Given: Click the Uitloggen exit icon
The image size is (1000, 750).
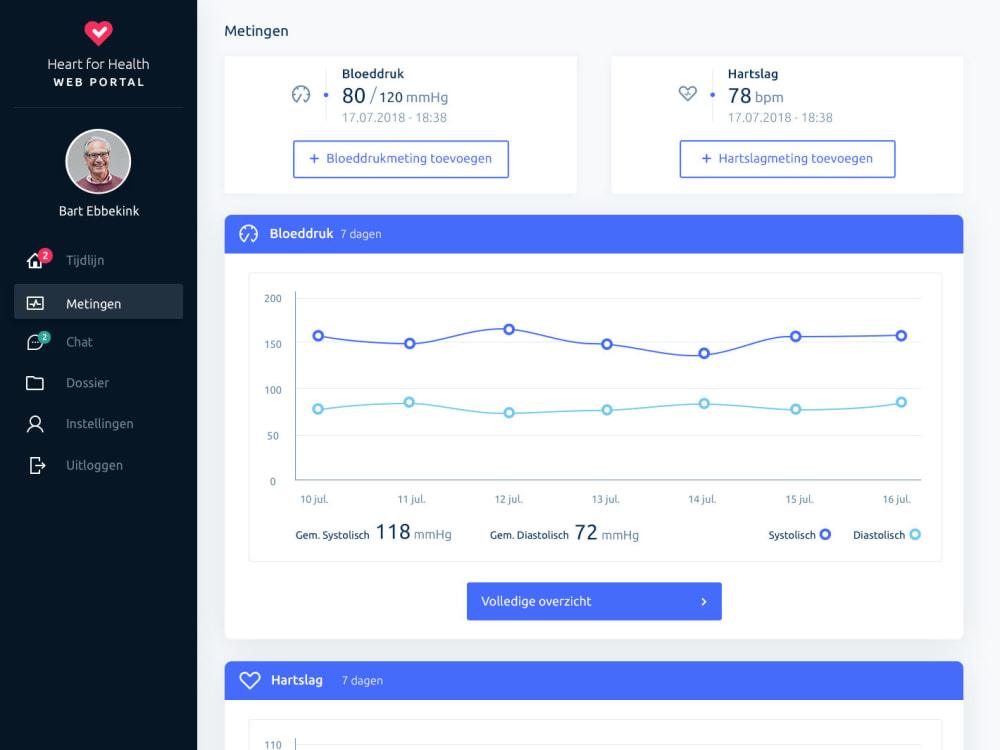Looking at the screenshot, I should pyautogui.click(x=37, y=466).
